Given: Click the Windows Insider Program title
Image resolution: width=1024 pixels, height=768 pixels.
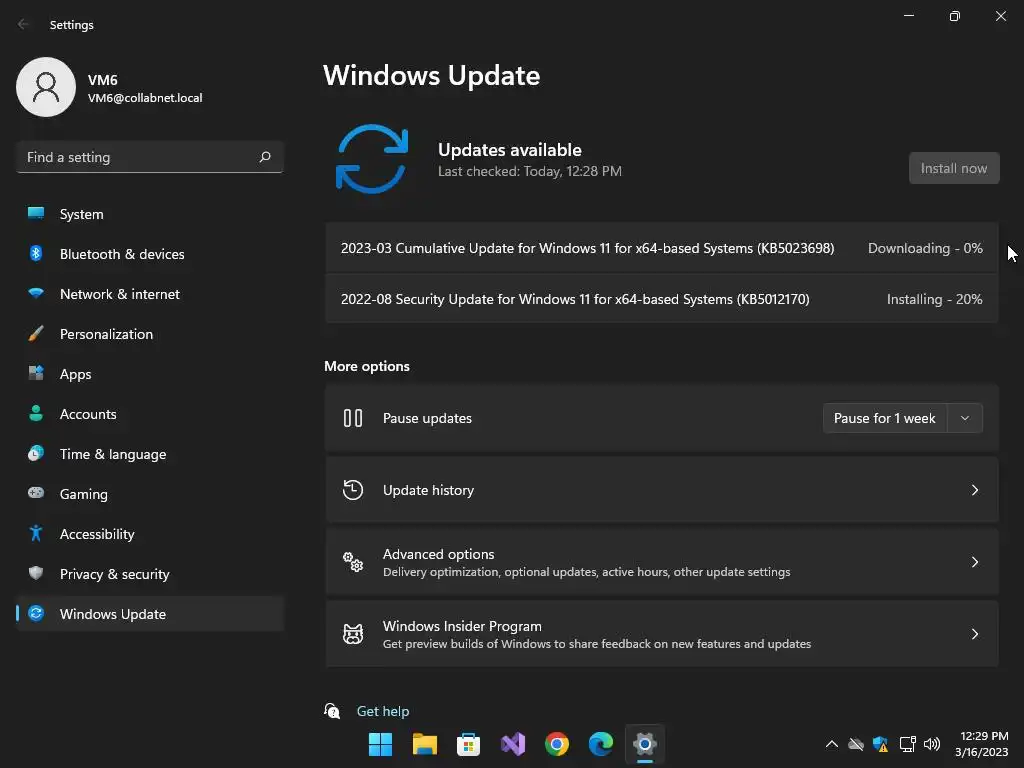Looking at the screenshot, I should (462, 626).
